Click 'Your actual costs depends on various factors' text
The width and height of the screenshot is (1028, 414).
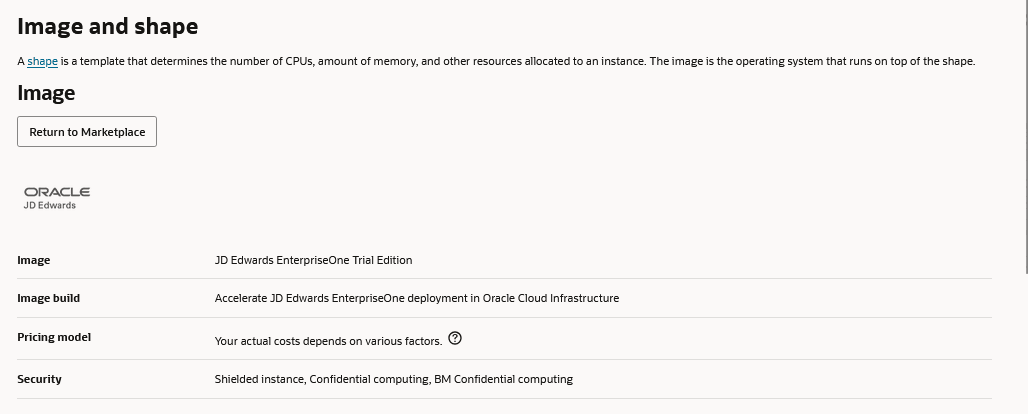[328, 341]
